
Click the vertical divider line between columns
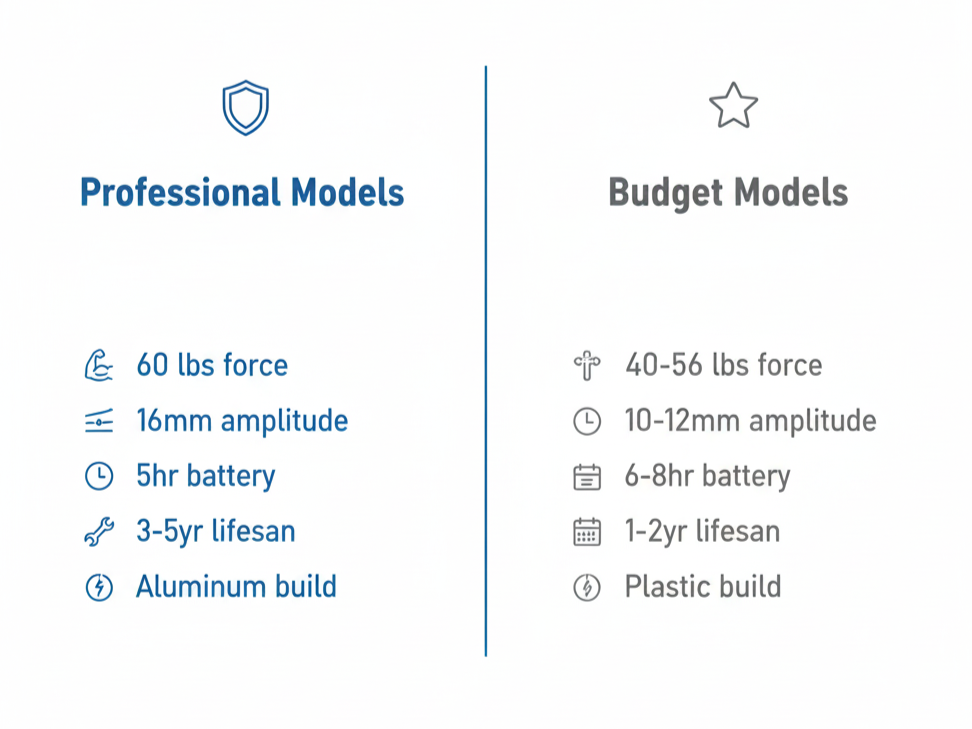486,360
